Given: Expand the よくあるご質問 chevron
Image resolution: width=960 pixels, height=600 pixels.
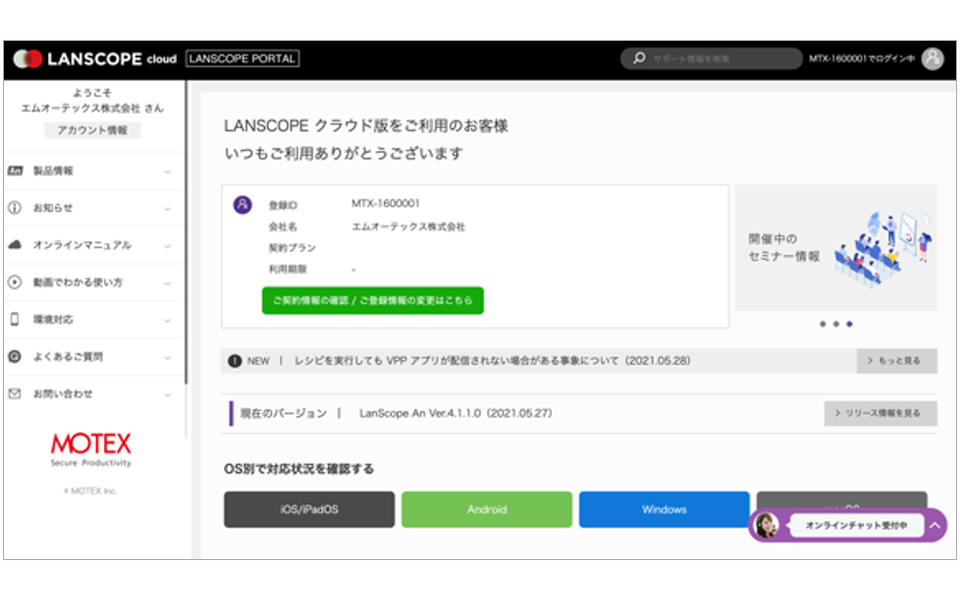Looking at the screenshot, I should pos(167,358).
